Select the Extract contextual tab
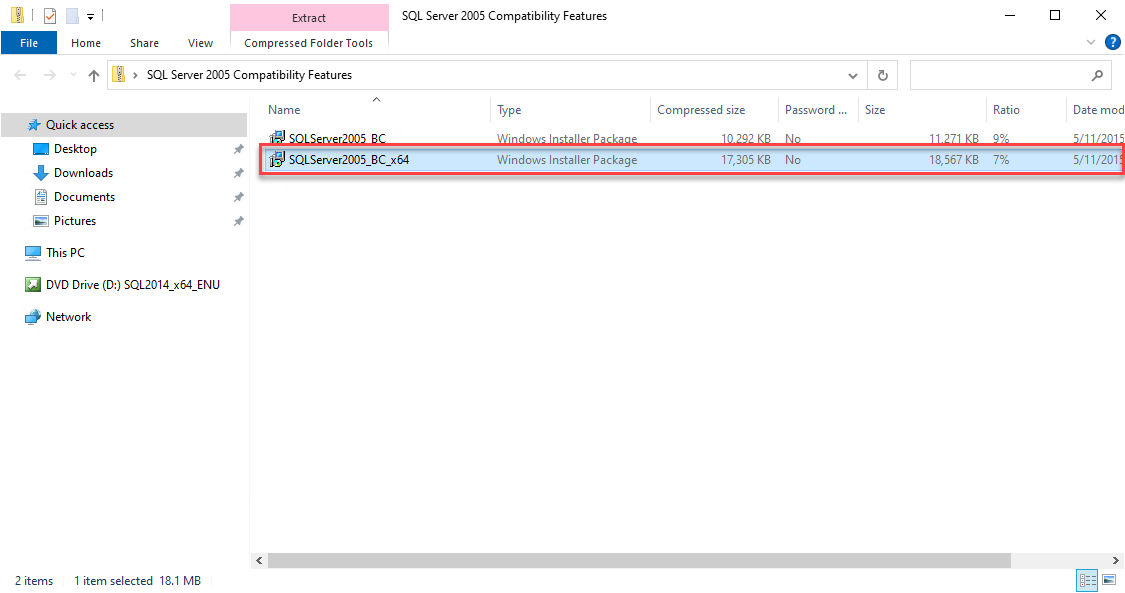 [309, 18]
